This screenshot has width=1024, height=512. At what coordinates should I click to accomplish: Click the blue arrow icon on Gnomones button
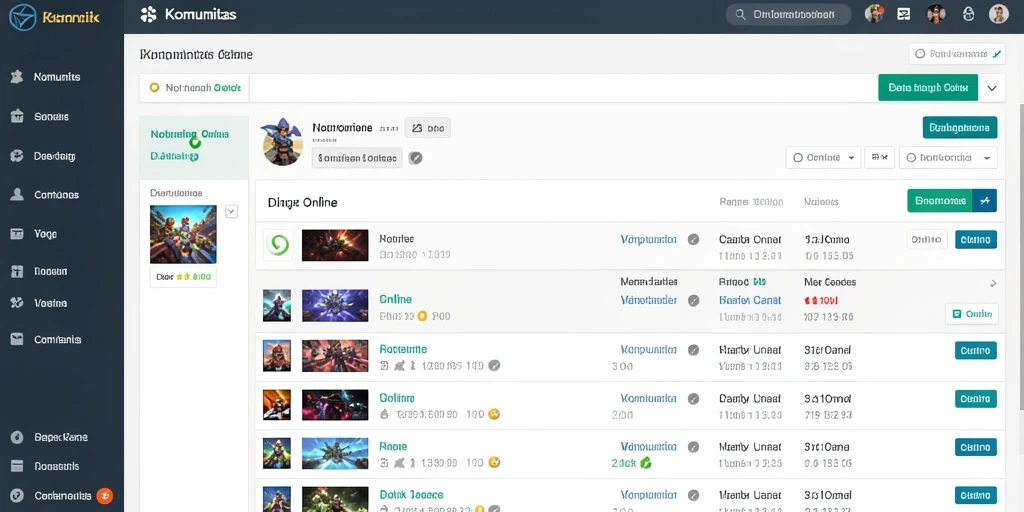click(x=985, y=200)
